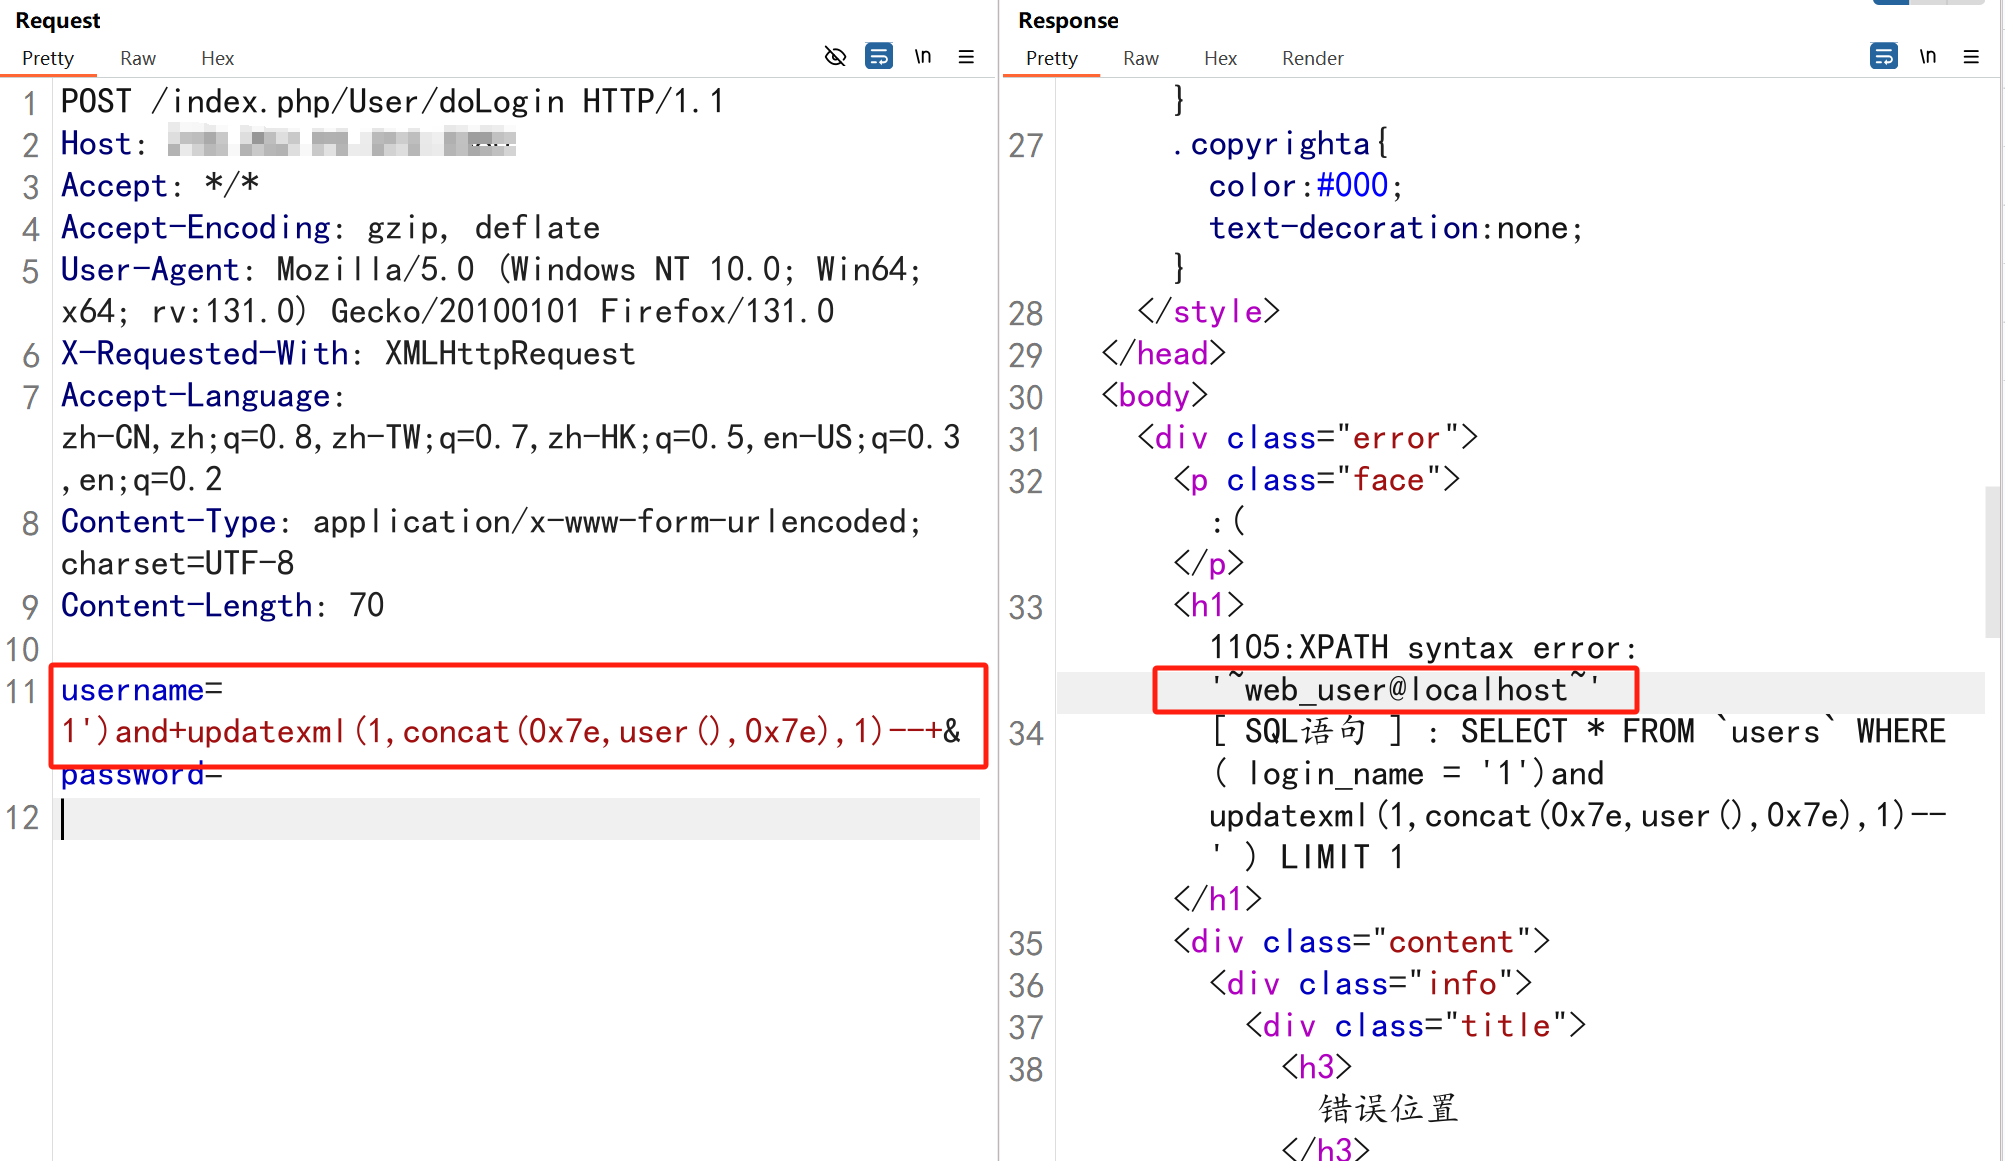
Task: Toggle word wrap icon in Response panel
Action: click(x=1884, y=57)
